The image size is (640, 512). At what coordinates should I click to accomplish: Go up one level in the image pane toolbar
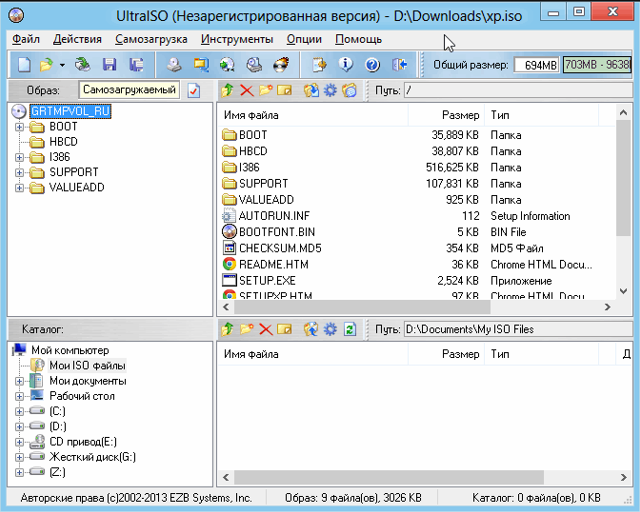pos(227,90)
